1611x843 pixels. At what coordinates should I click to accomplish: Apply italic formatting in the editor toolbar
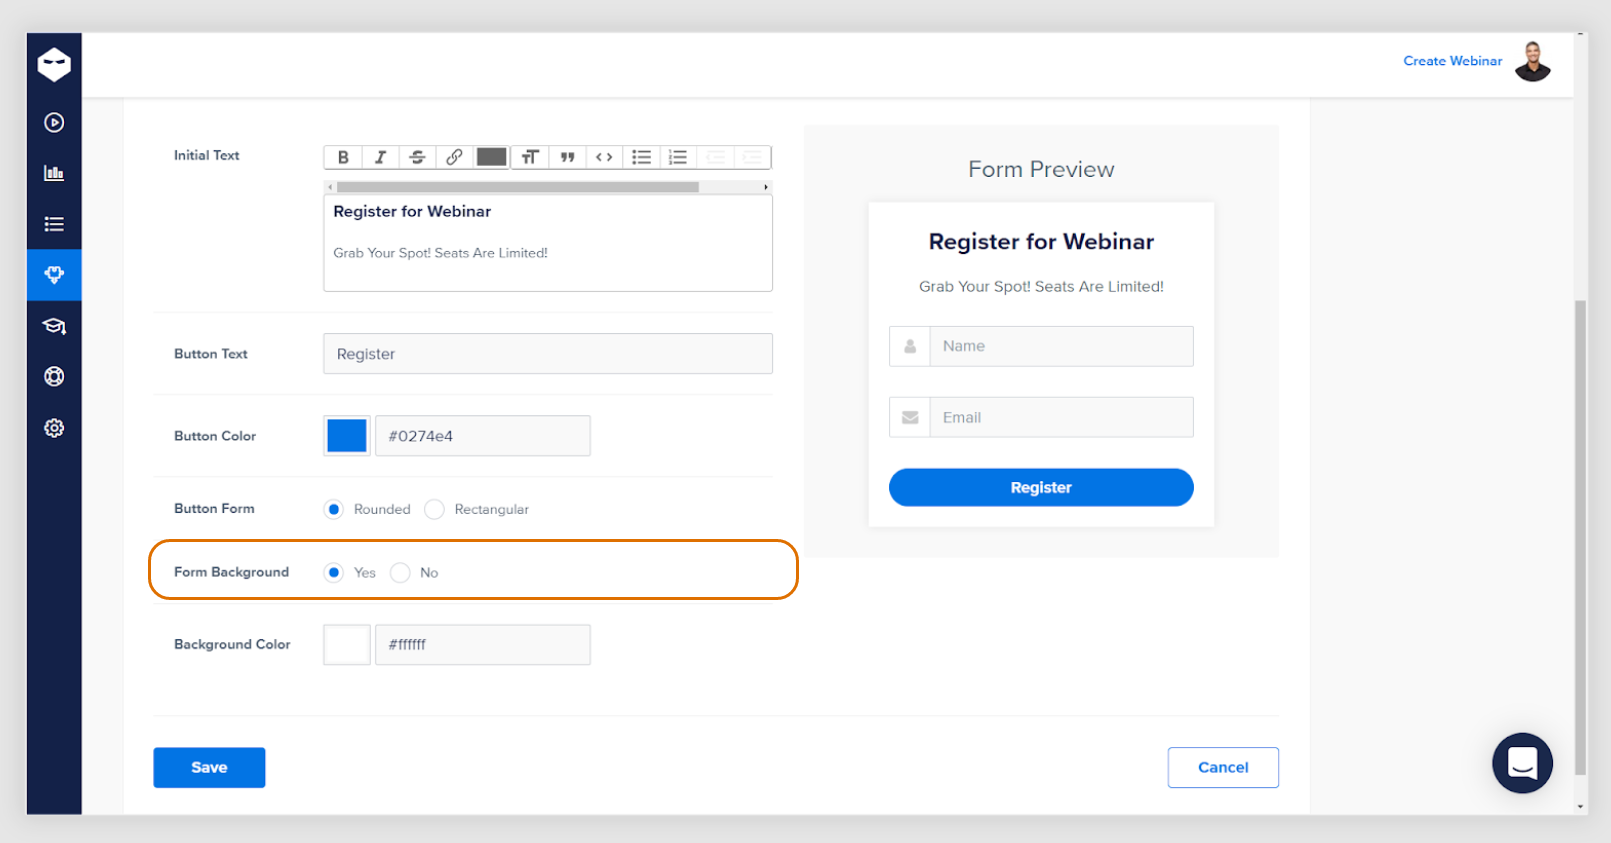tap(380, 157)
